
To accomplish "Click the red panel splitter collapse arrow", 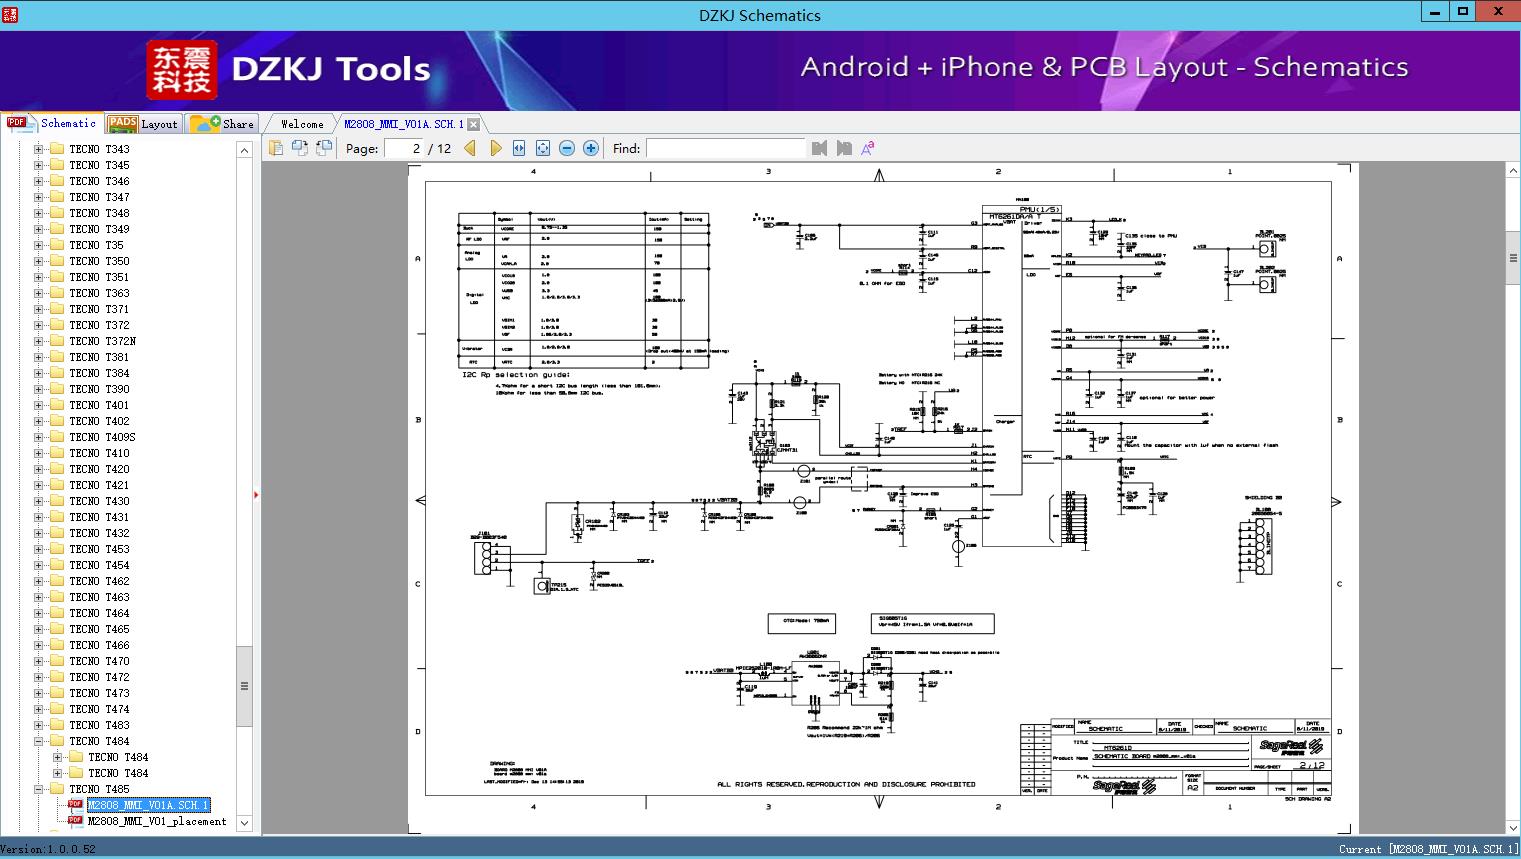I will pos(256,494).
